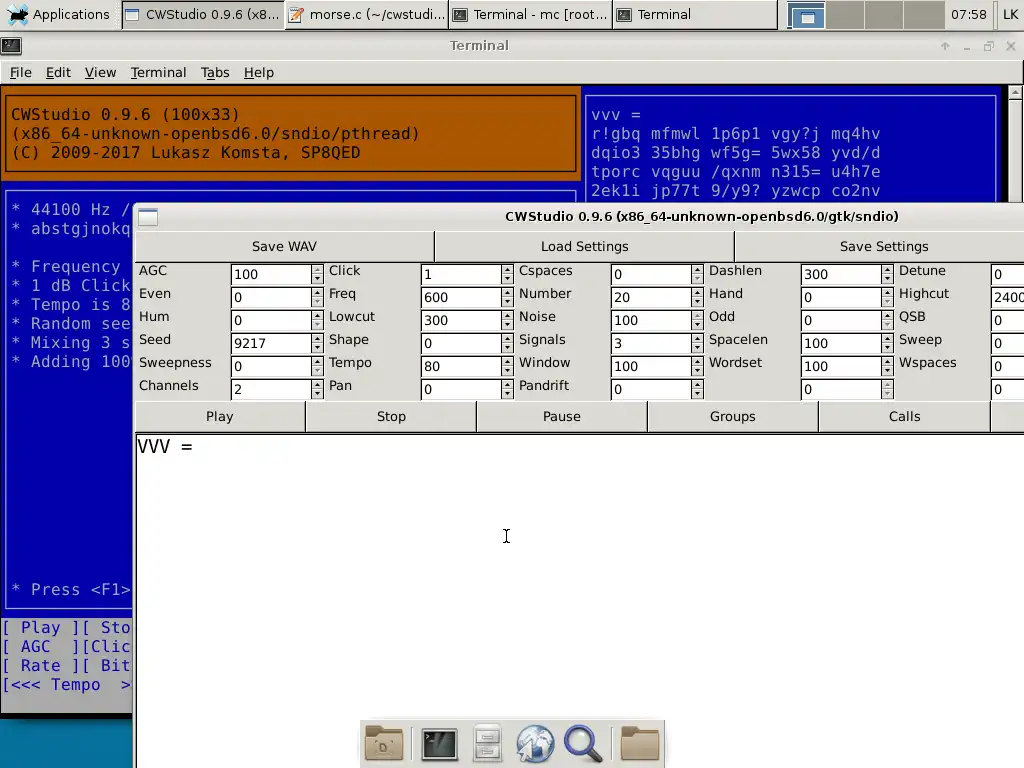Launch web browser globe icon in dock
1024x768 pixels.
[x=535, y=744]
